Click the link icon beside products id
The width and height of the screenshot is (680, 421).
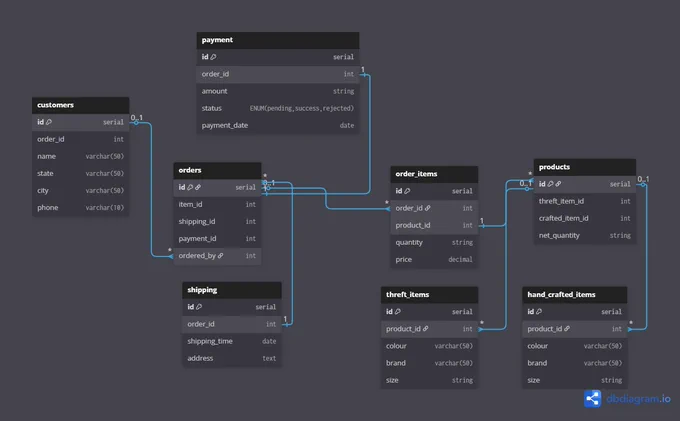(x=558, y=184)
